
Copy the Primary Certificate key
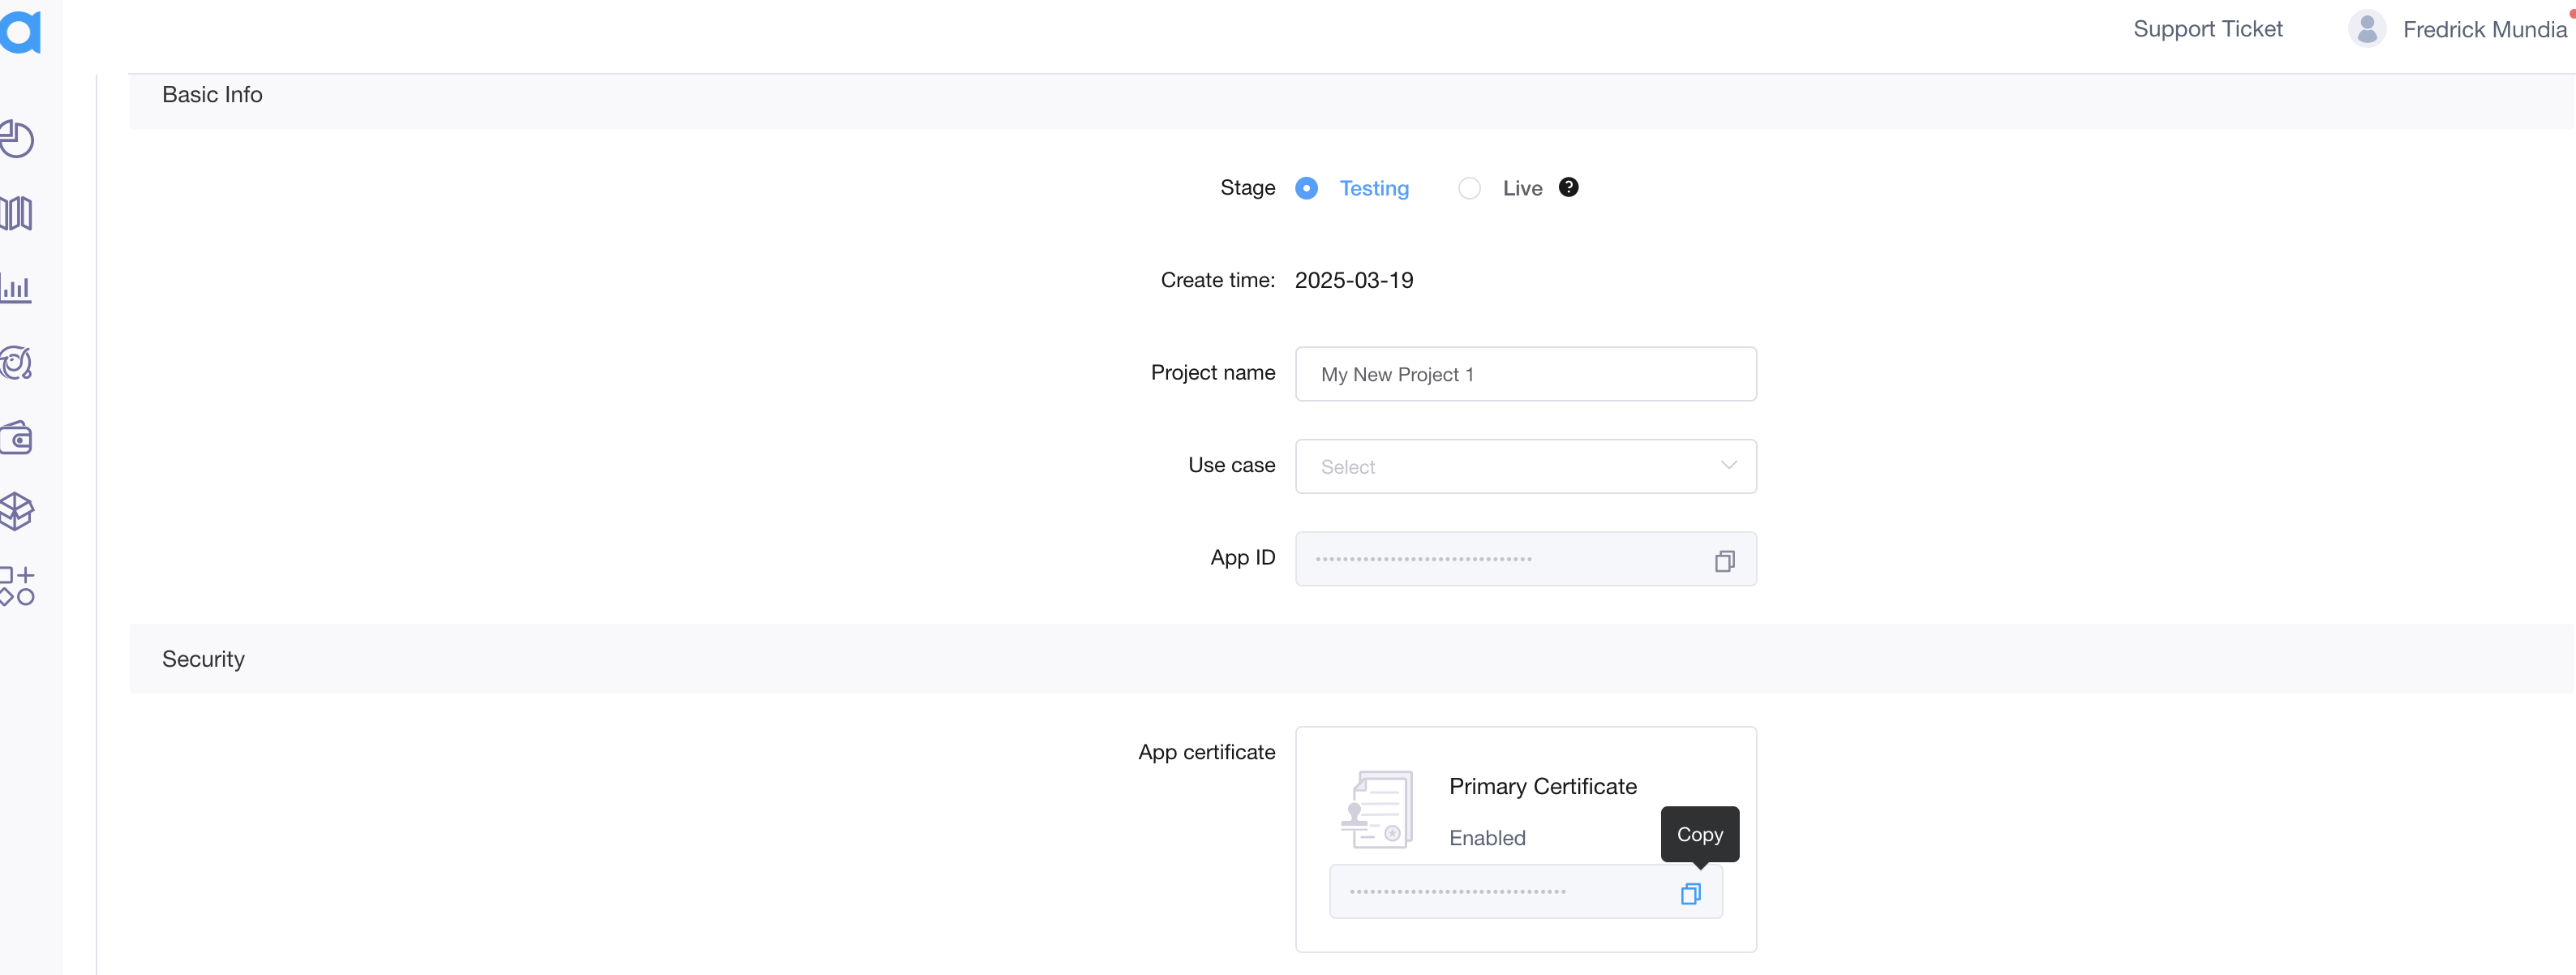click(x=1690, y=893)
